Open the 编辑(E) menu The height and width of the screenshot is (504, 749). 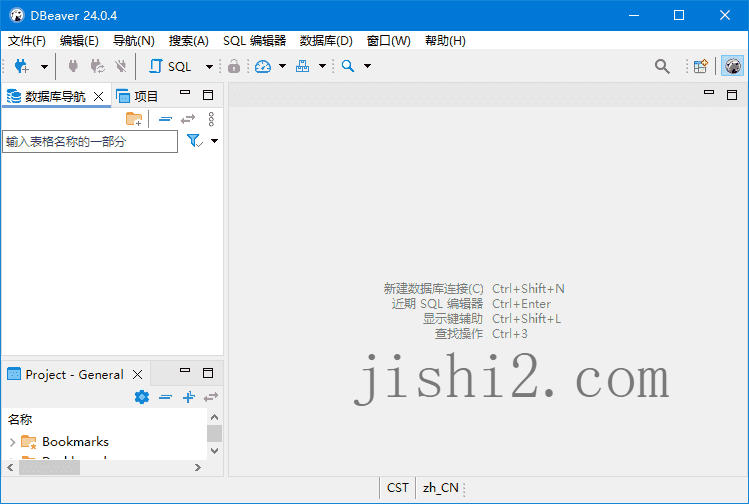79,41
